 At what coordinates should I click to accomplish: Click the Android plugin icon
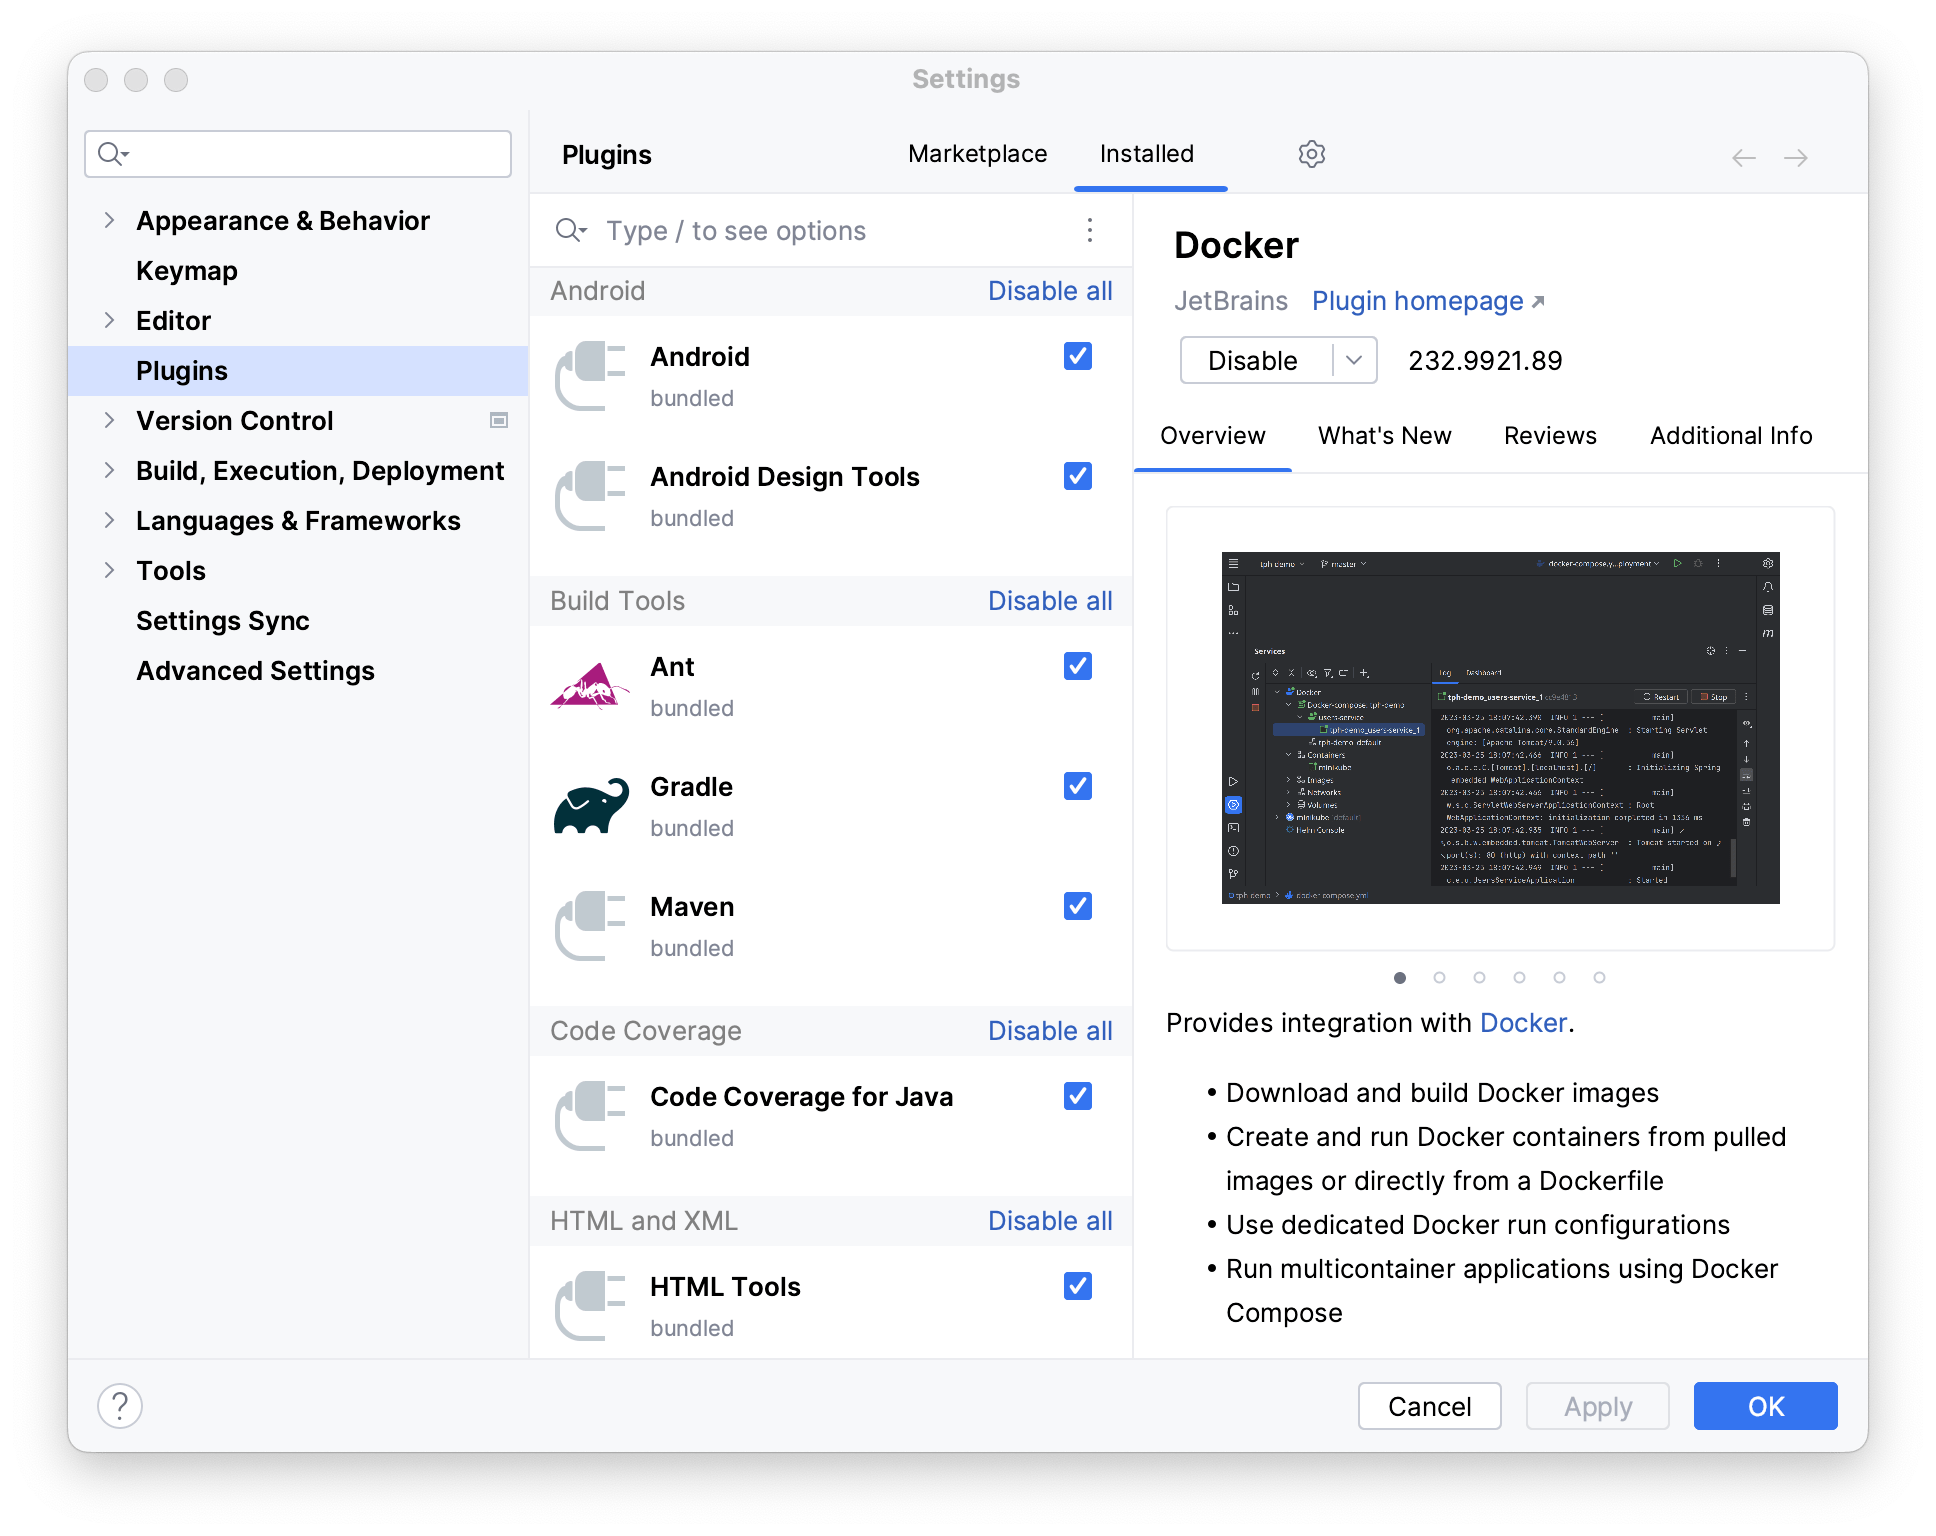point(590,376)
